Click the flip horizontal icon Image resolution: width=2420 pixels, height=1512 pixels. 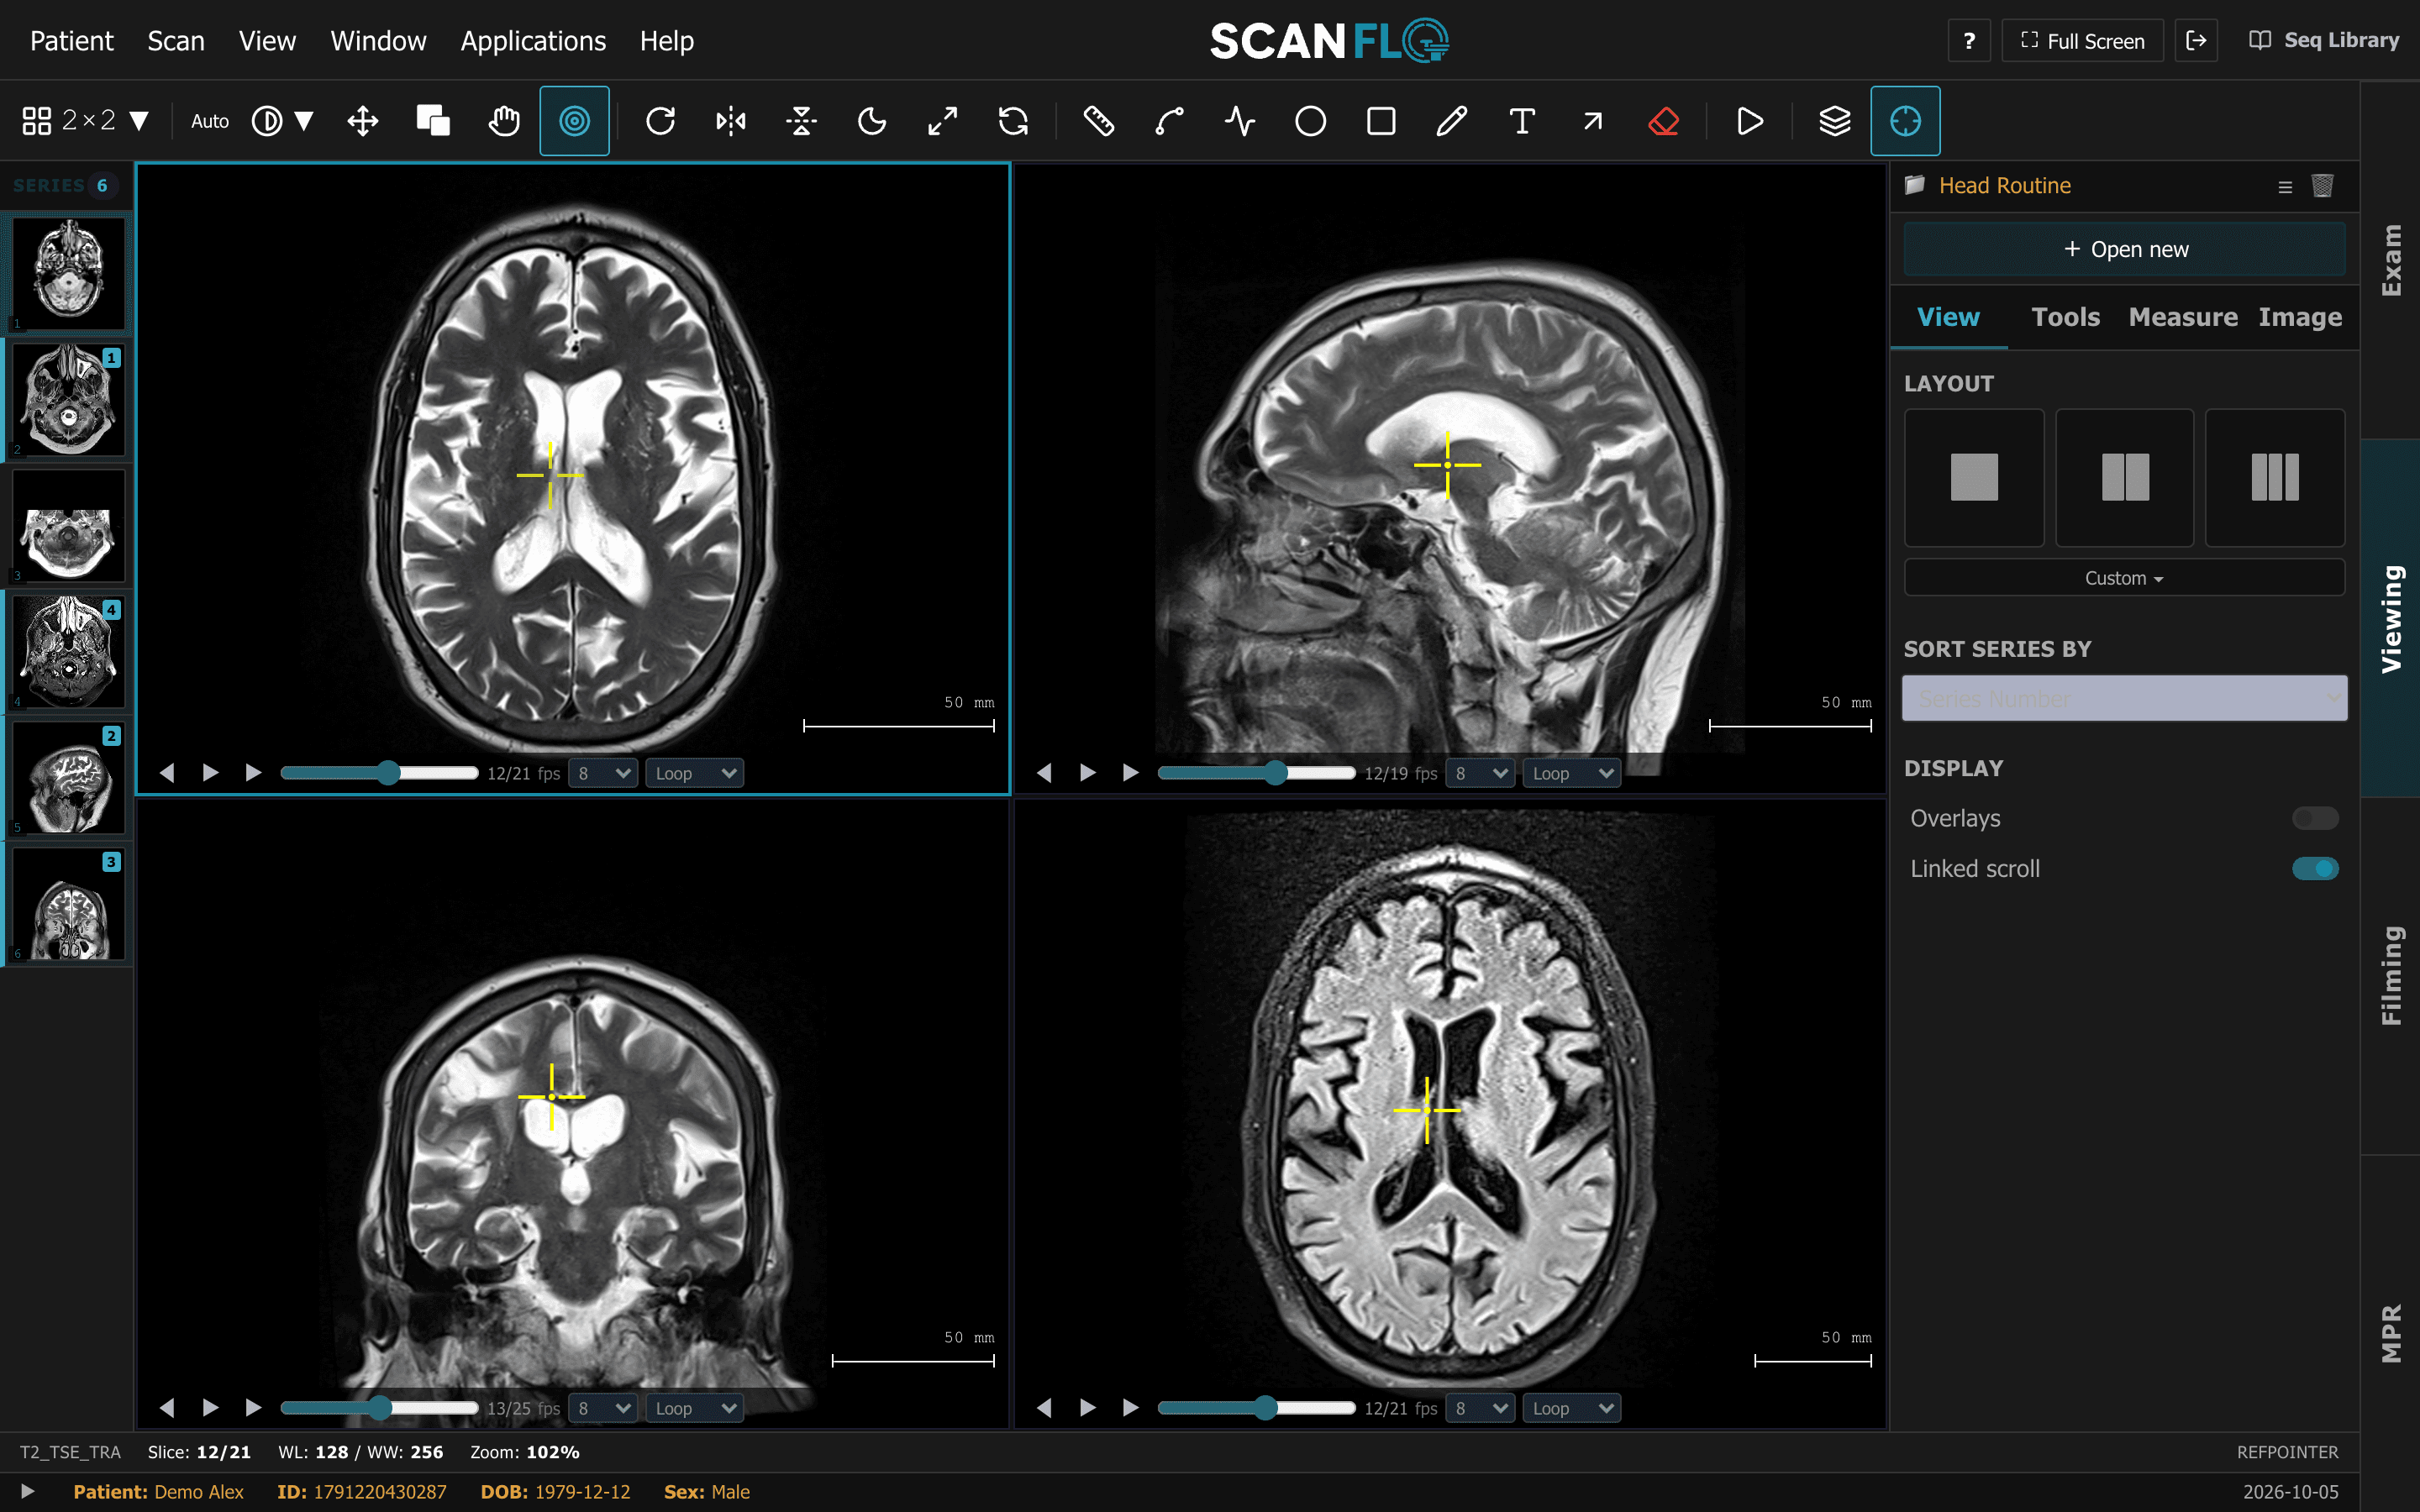pos(731,121)
